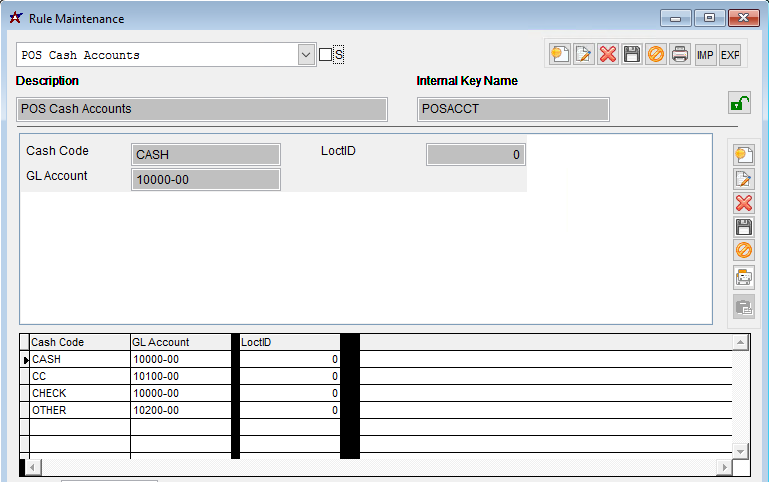Click the grid's horizontal scrollbar right arrow
The image size is (769, 482).
(x=725, y=467)
